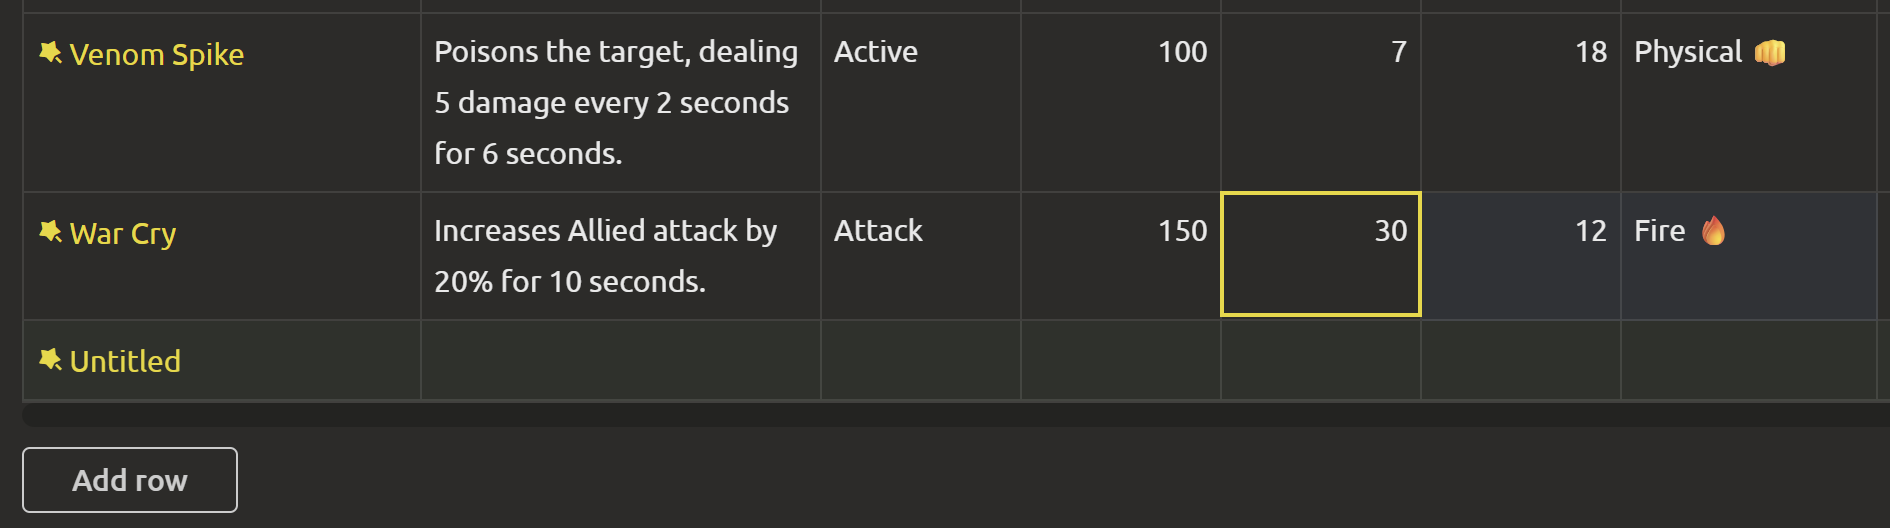Click the horizontal scrollbar below the table
Screen dimensions: 1890x528
956,415
